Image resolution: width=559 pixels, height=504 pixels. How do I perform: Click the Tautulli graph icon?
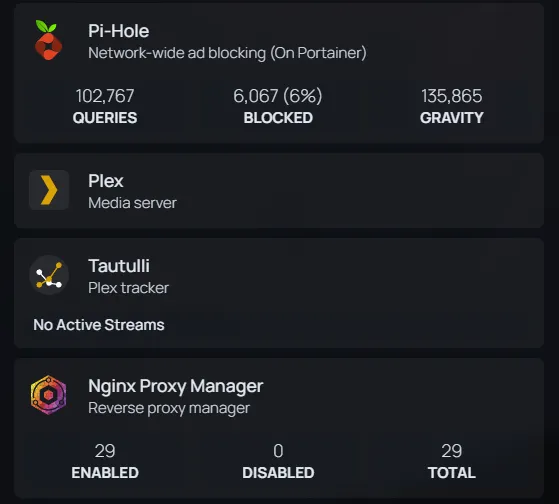tap(49, 275)
